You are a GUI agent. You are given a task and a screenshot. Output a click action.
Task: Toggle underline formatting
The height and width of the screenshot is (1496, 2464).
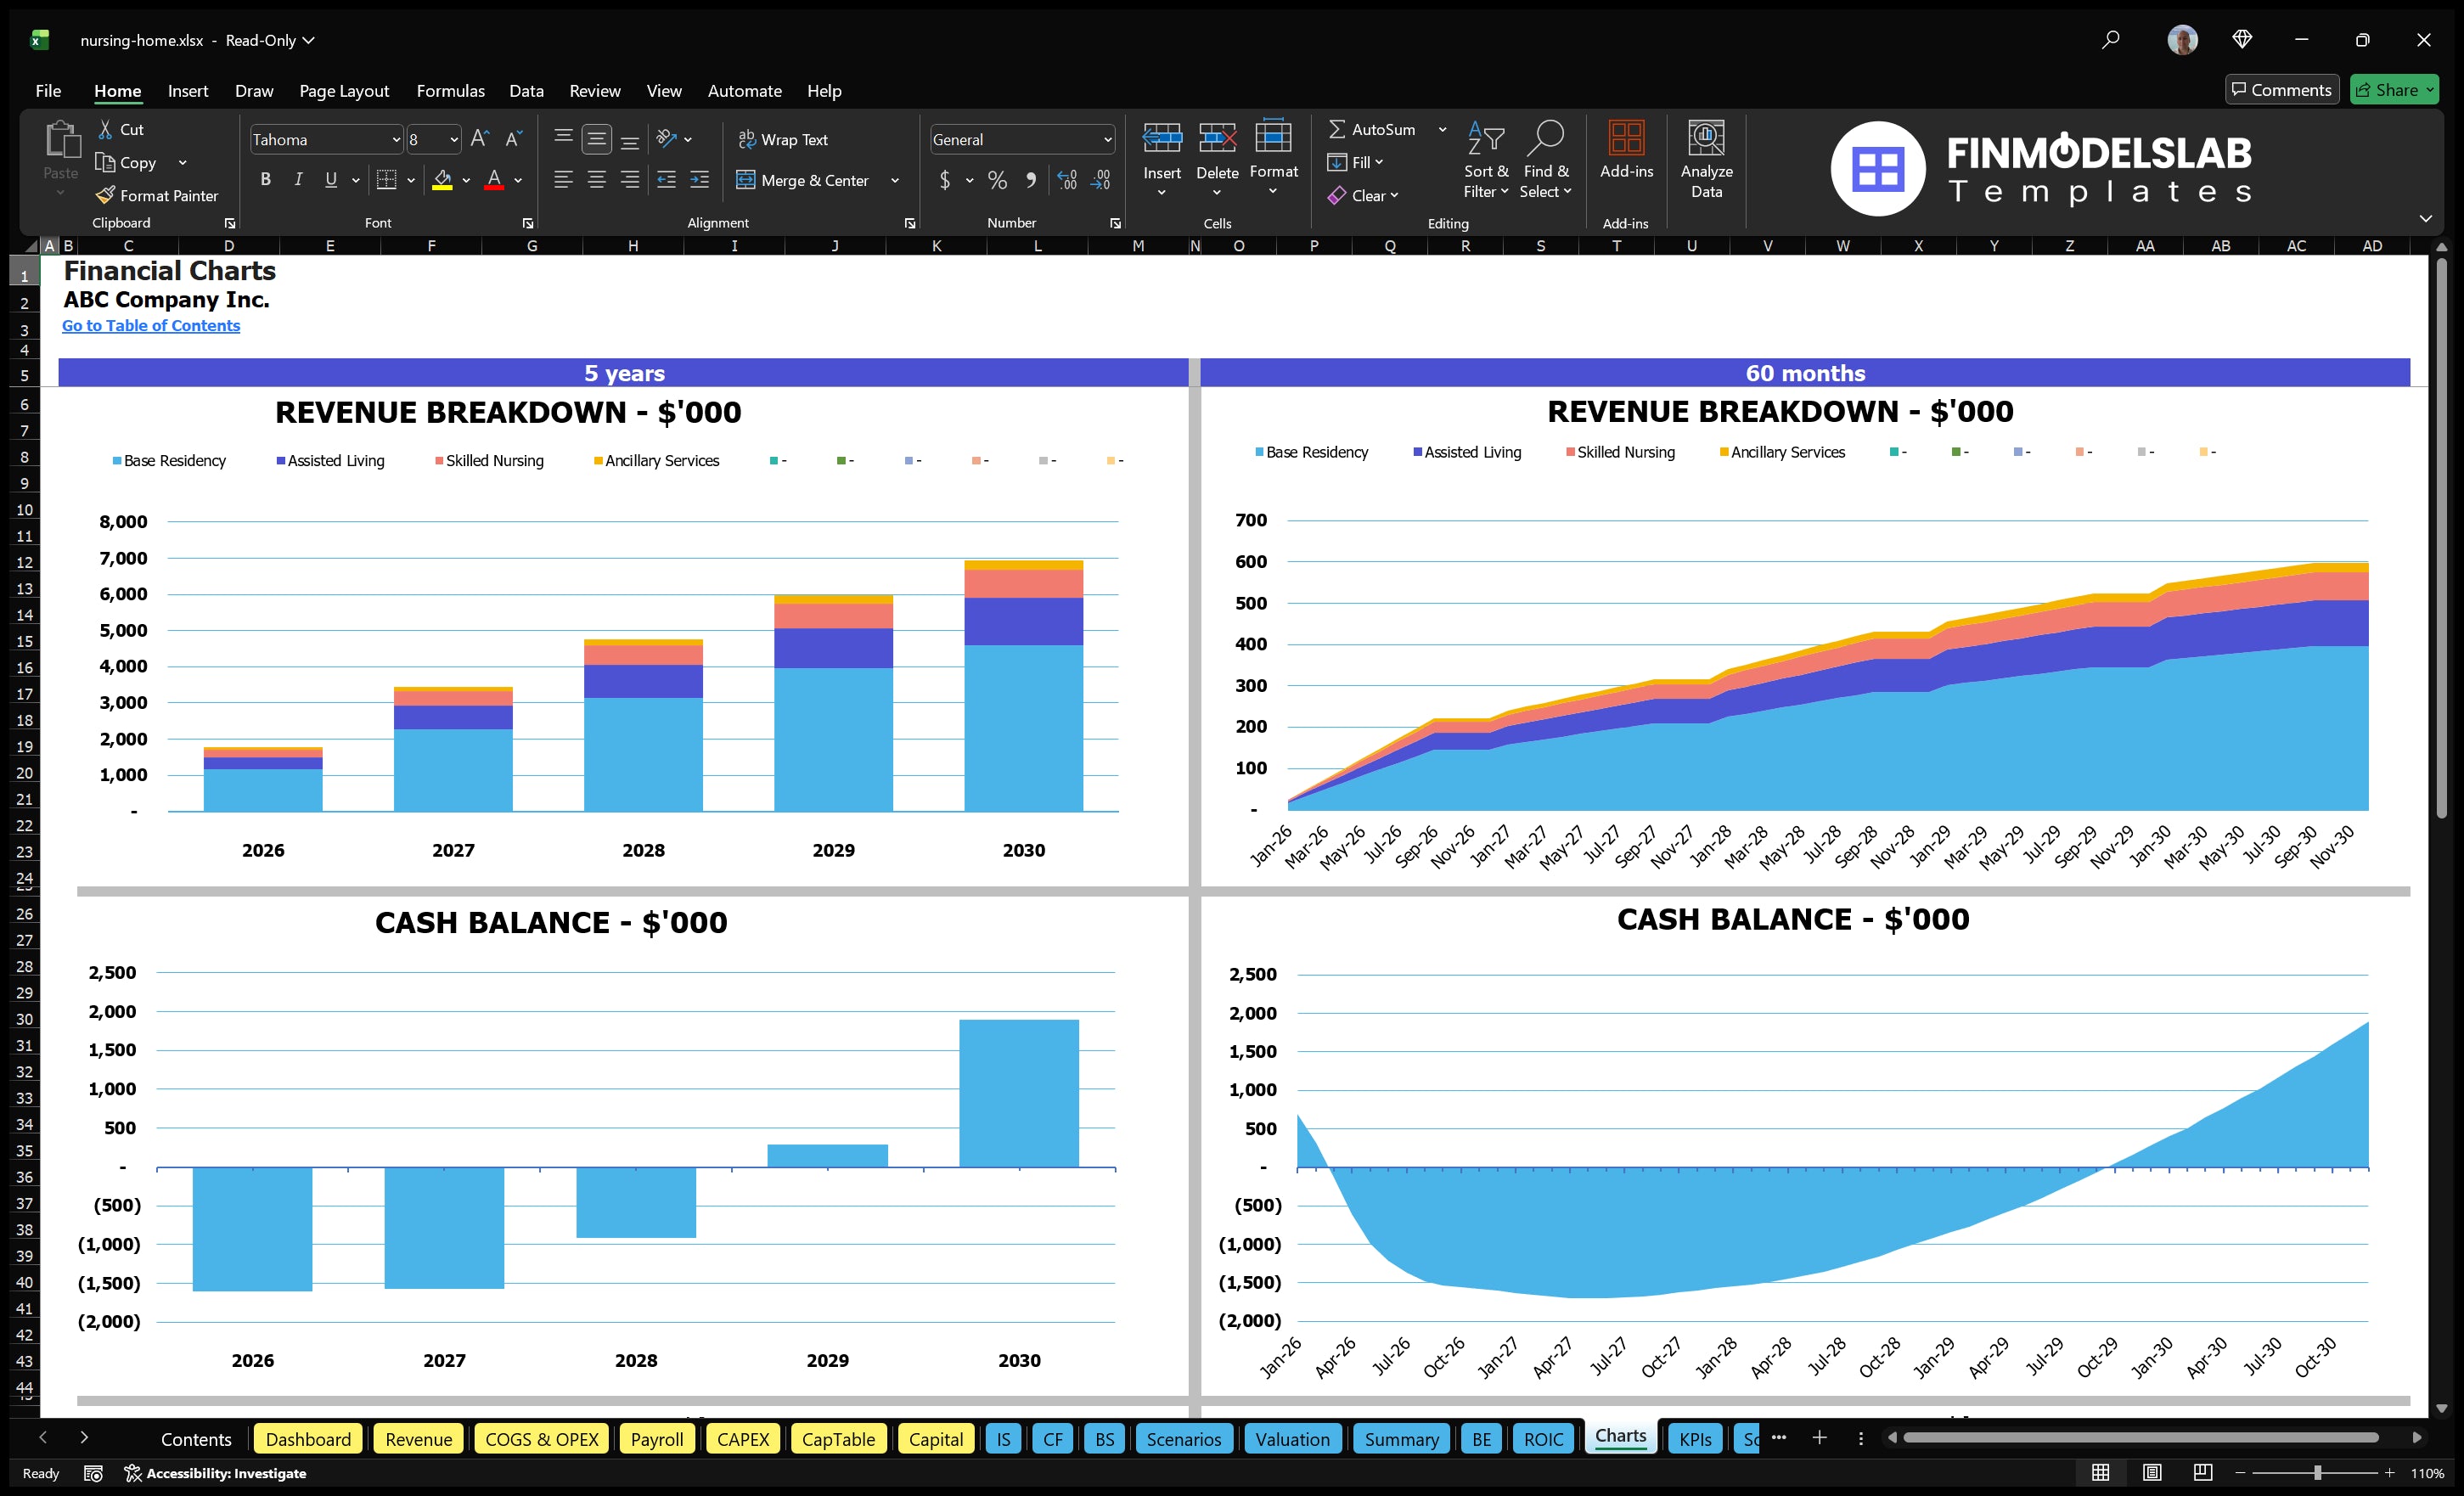pos(330,179)
